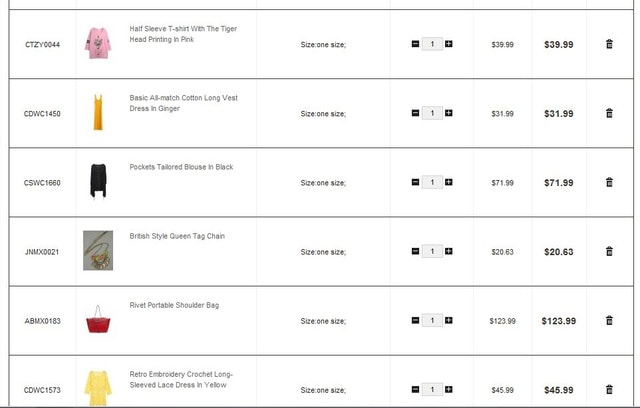
Task: Increase quantity of the yellow Lace Dress
Action: click(x=449, y=389)
